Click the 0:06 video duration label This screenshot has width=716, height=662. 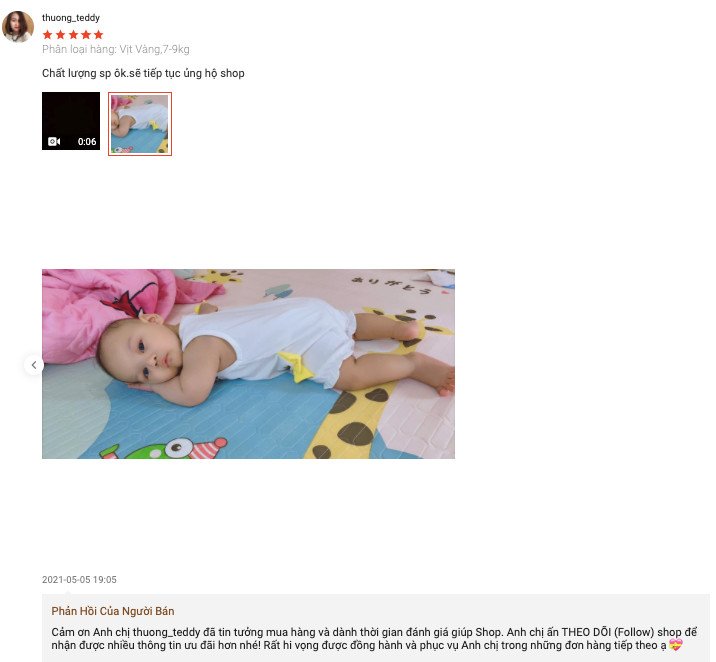tap(87, 142)
